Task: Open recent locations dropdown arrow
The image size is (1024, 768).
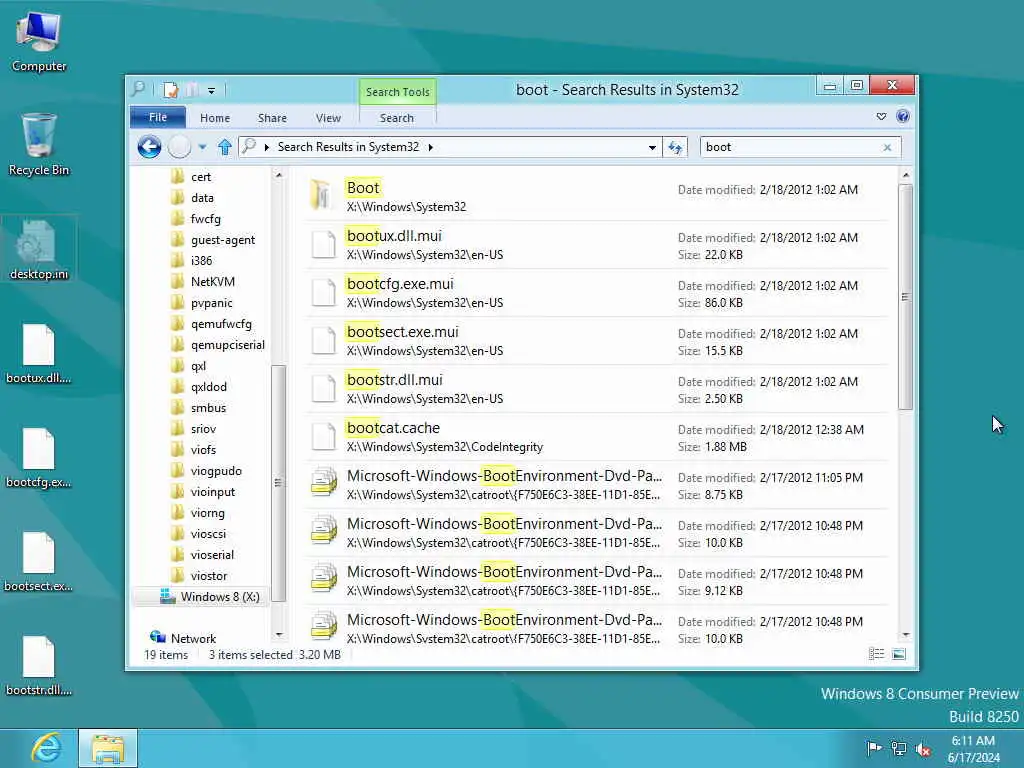Action: click(202, 148)
